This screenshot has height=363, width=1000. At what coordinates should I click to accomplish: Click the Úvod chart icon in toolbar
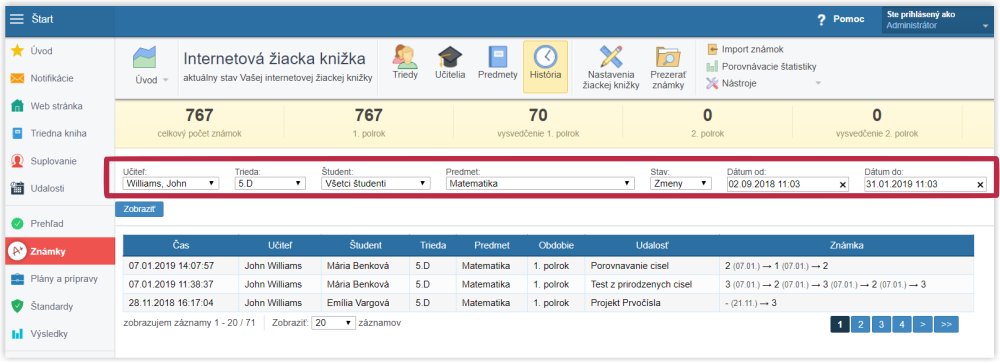145,57
